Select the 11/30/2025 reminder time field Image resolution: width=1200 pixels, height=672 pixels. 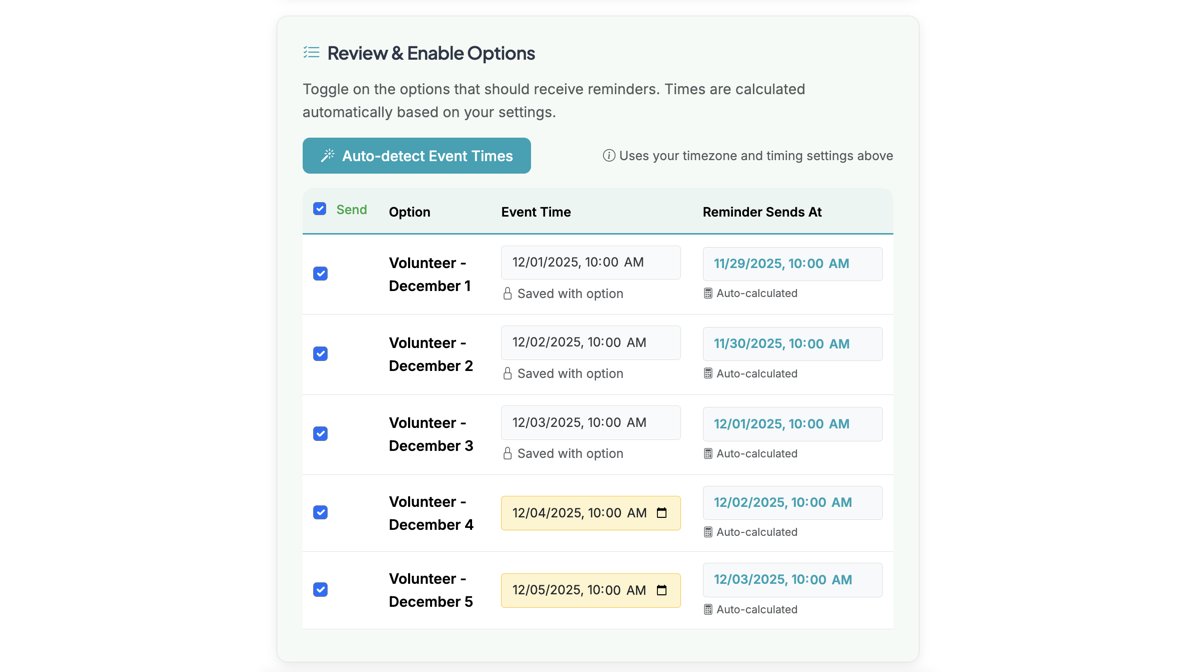792,343
